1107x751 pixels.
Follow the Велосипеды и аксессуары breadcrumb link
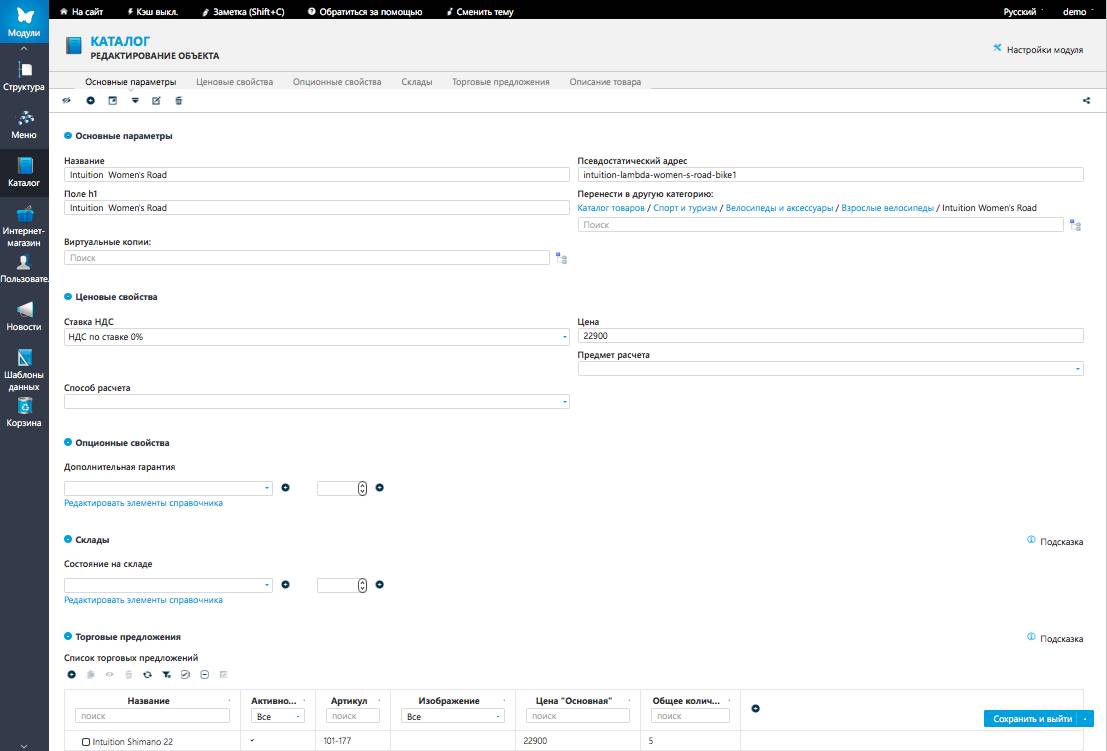779,208
